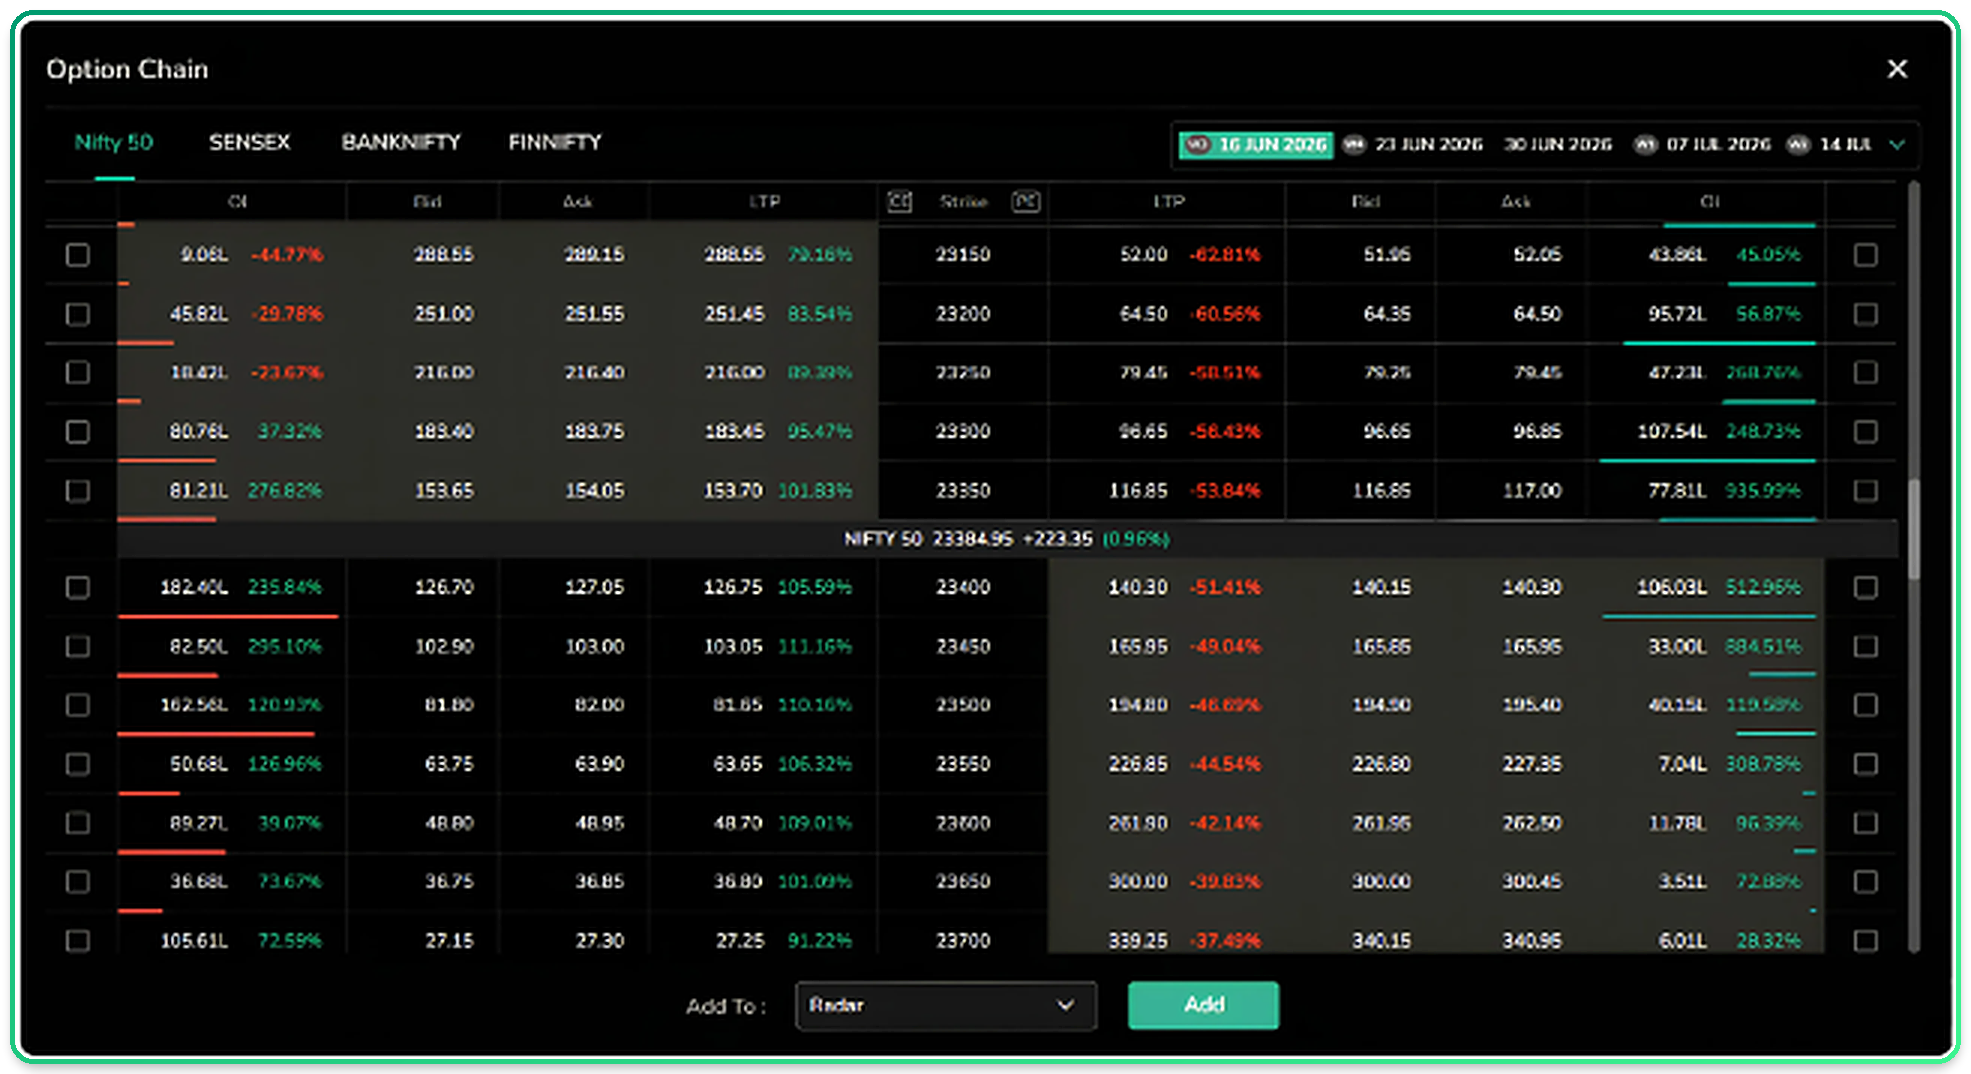Screen dimensions: 1971x1074
Task: Close the Option Chain dialog with X
Action: (x=1896, y=69)
